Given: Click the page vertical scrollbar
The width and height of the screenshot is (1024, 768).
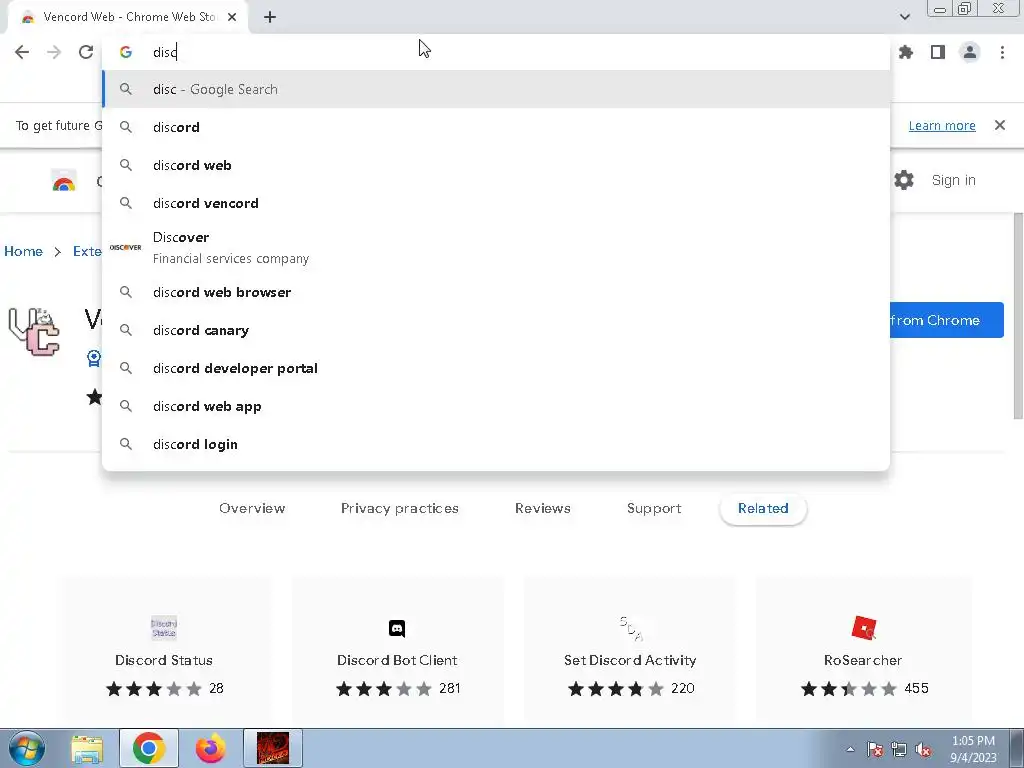Looking at the screenshot, I should point(1018,317).
